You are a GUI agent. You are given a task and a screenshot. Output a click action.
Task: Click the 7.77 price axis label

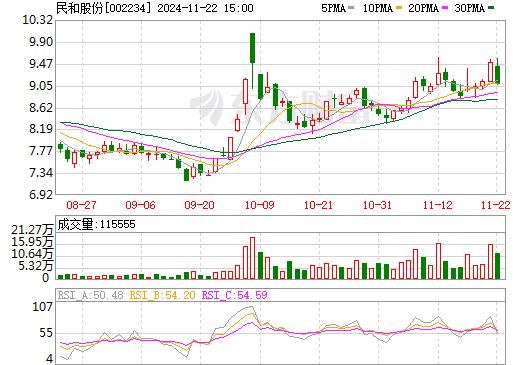[x=41, y=151]
